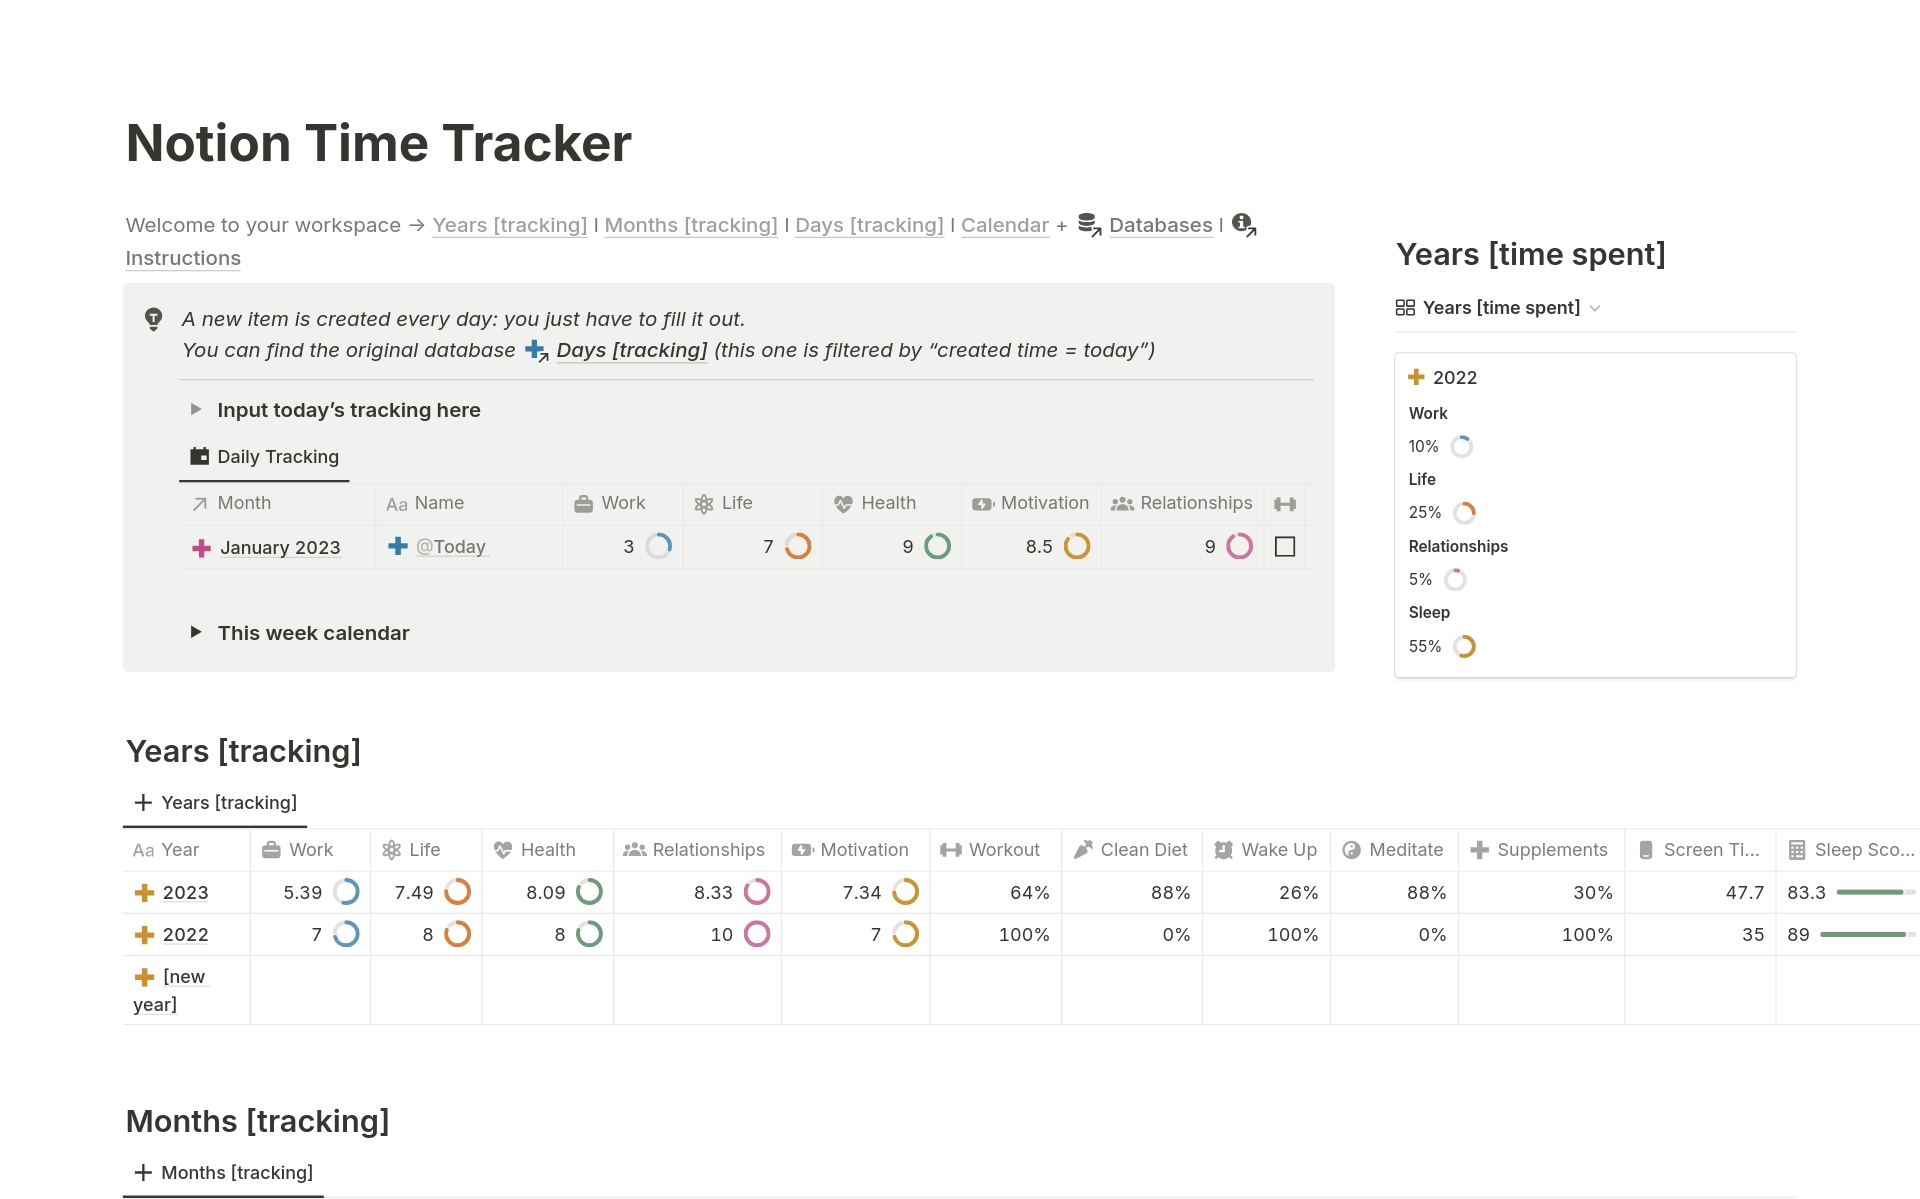Click the Workout dumbbell icon in Years table
The image size is (1920, 1199).
click(x=951, y=850)
